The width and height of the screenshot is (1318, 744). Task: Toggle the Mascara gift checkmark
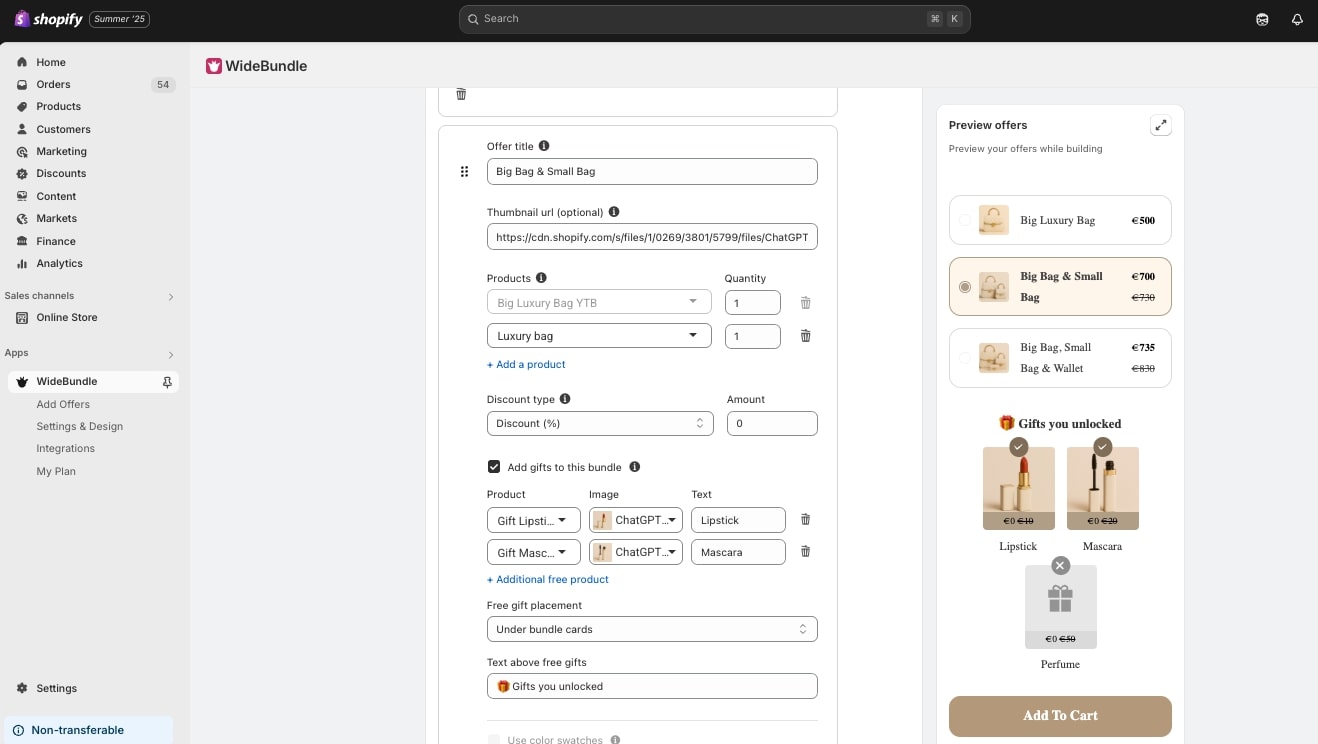click(x=1102, y=447)
